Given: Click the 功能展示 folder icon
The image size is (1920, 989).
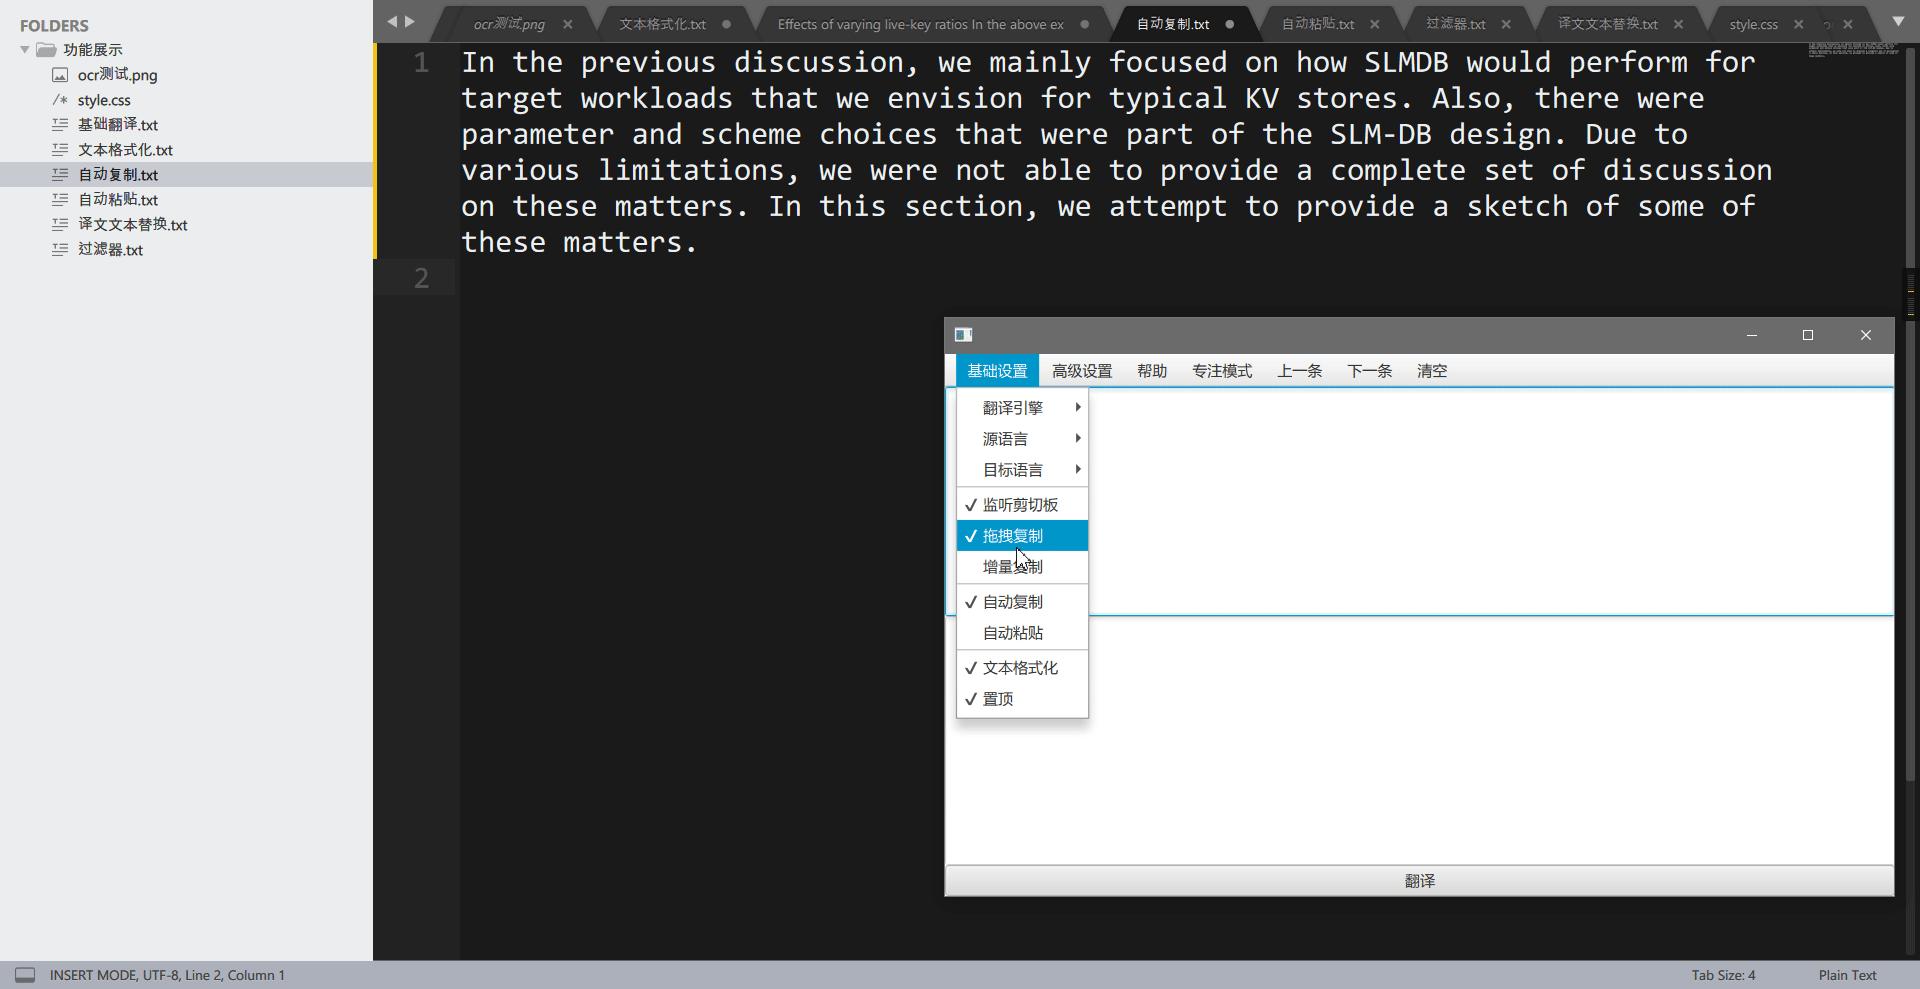Looking at the screenshot, I should tap(46, 50).
